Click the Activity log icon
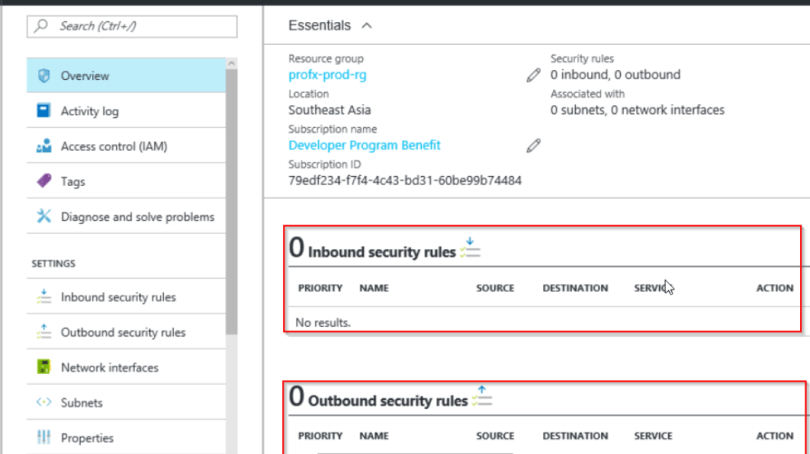The image size is (810, 454). (43, 111)
